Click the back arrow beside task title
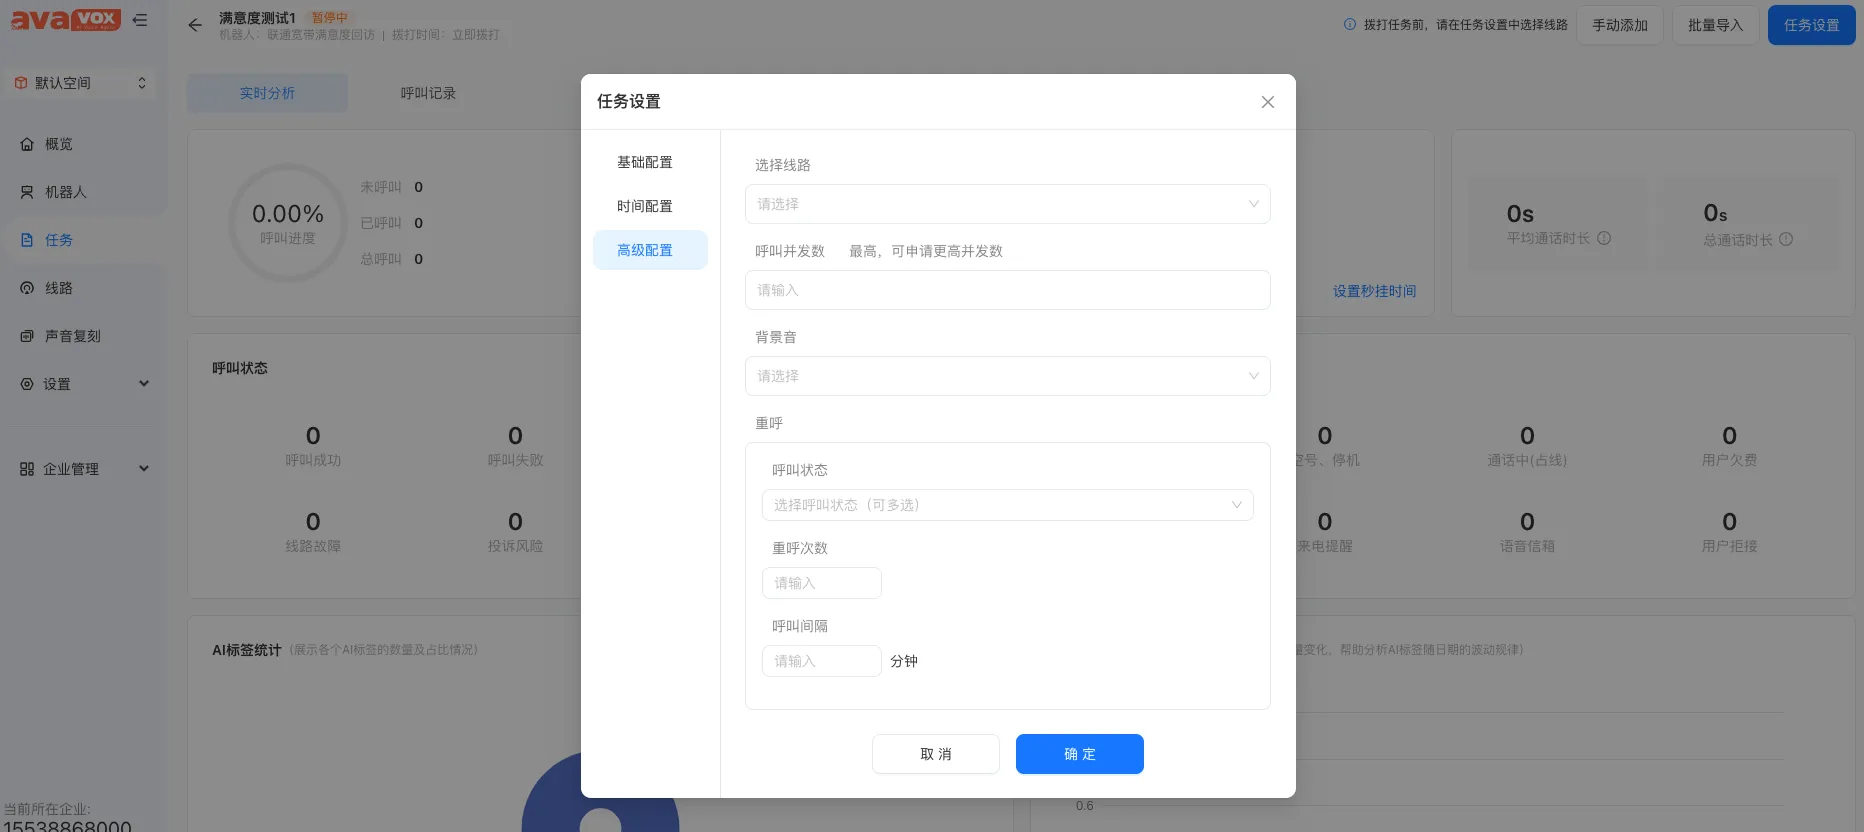The width and height of the screenshot is (1864, 832). tap(195, 25)
